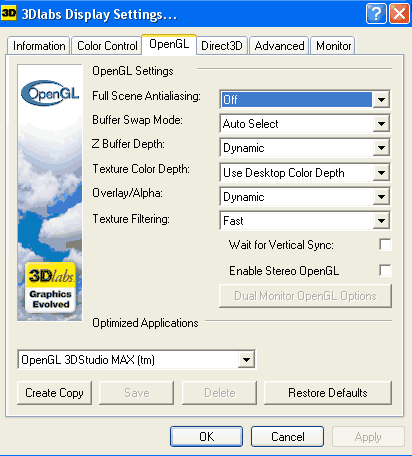Click the highlighted 'Off' antialiasing value
The image size is (412, 456).
pyautogui.click(x=296, y=99)
